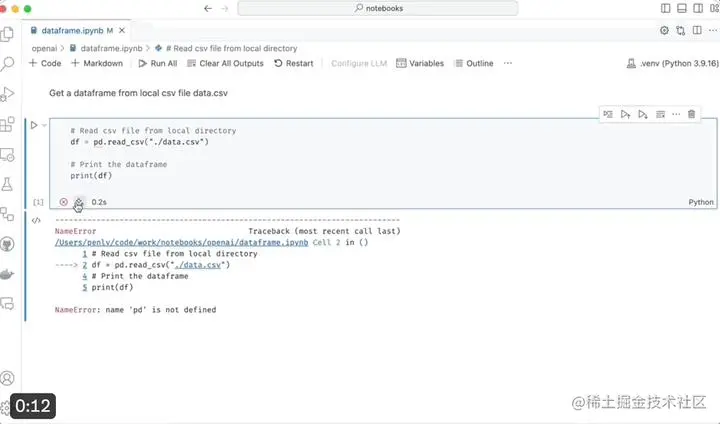720x424 pixels.
Task: Open the cell toolbar more actions ellipsis
Action: click(x=676, y=114)
